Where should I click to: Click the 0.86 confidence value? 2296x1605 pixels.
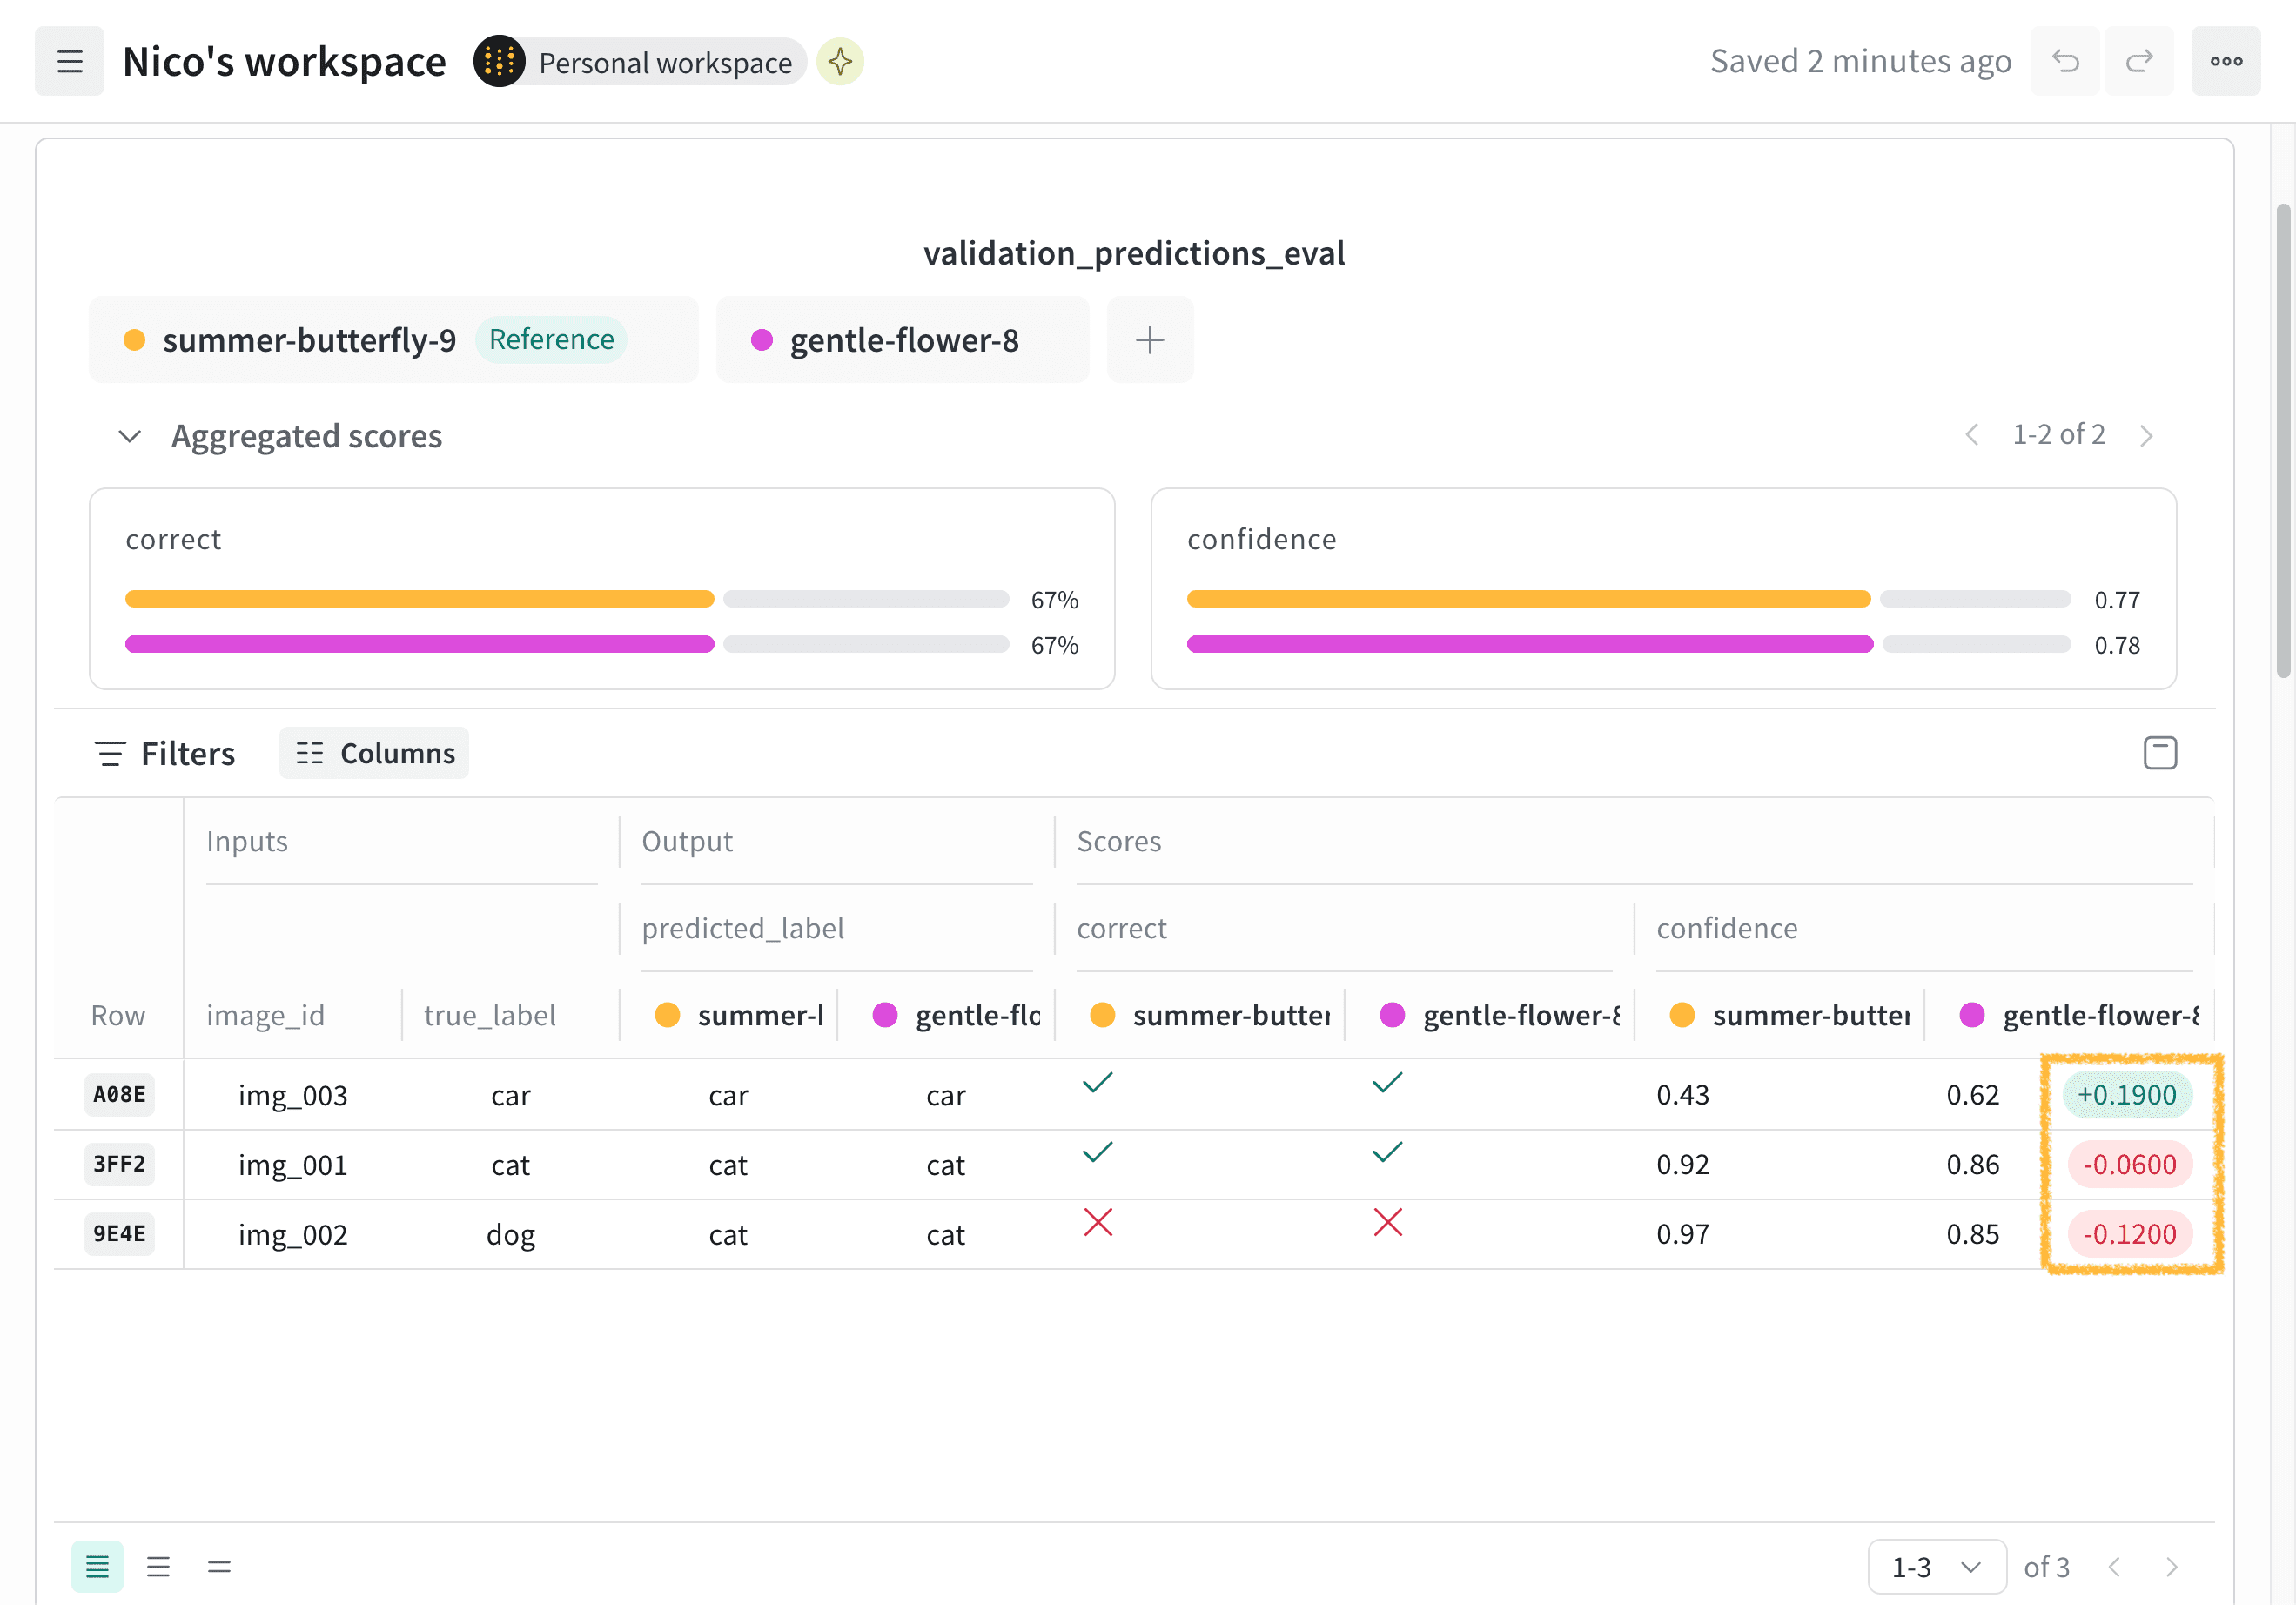pos(1973,1164)
